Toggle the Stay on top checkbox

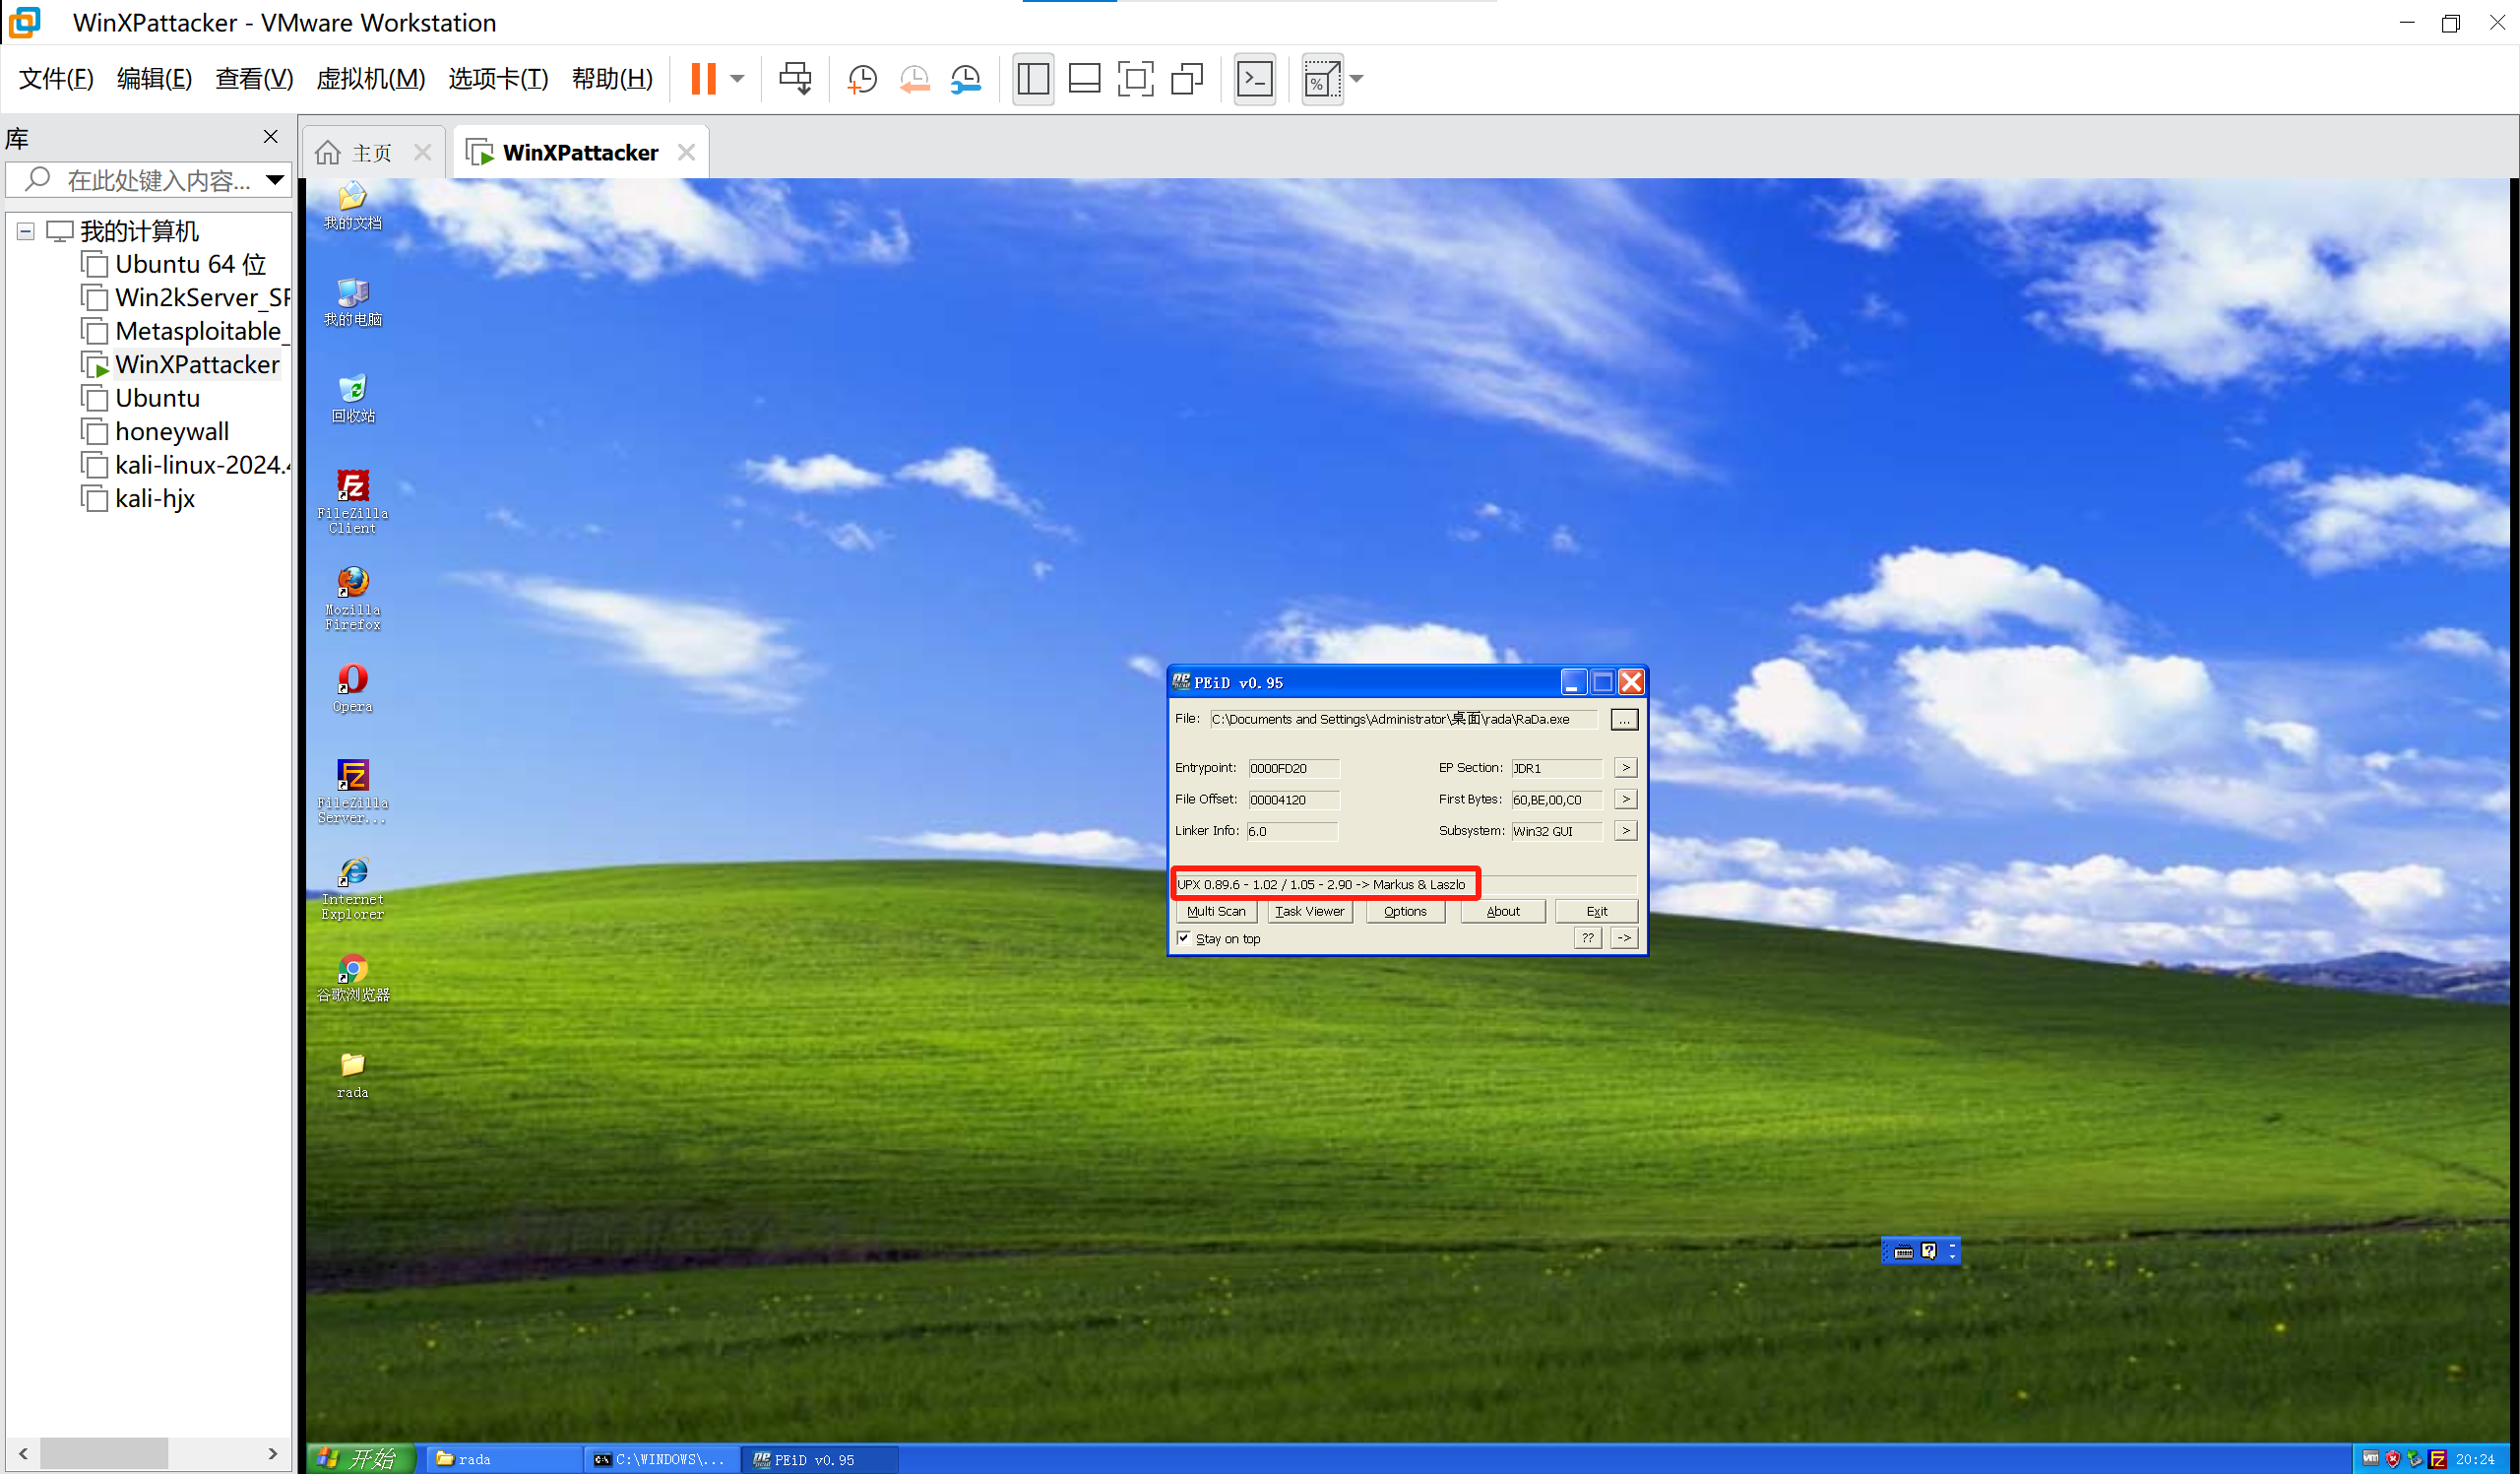pos(1184,938)
